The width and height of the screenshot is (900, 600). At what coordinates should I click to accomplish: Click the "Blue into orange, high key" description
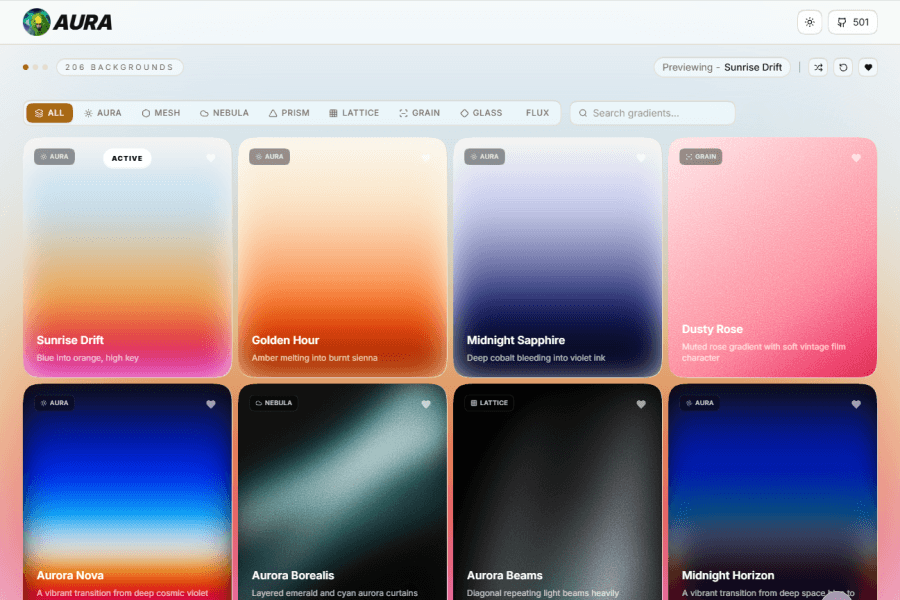tap(88, 358)
